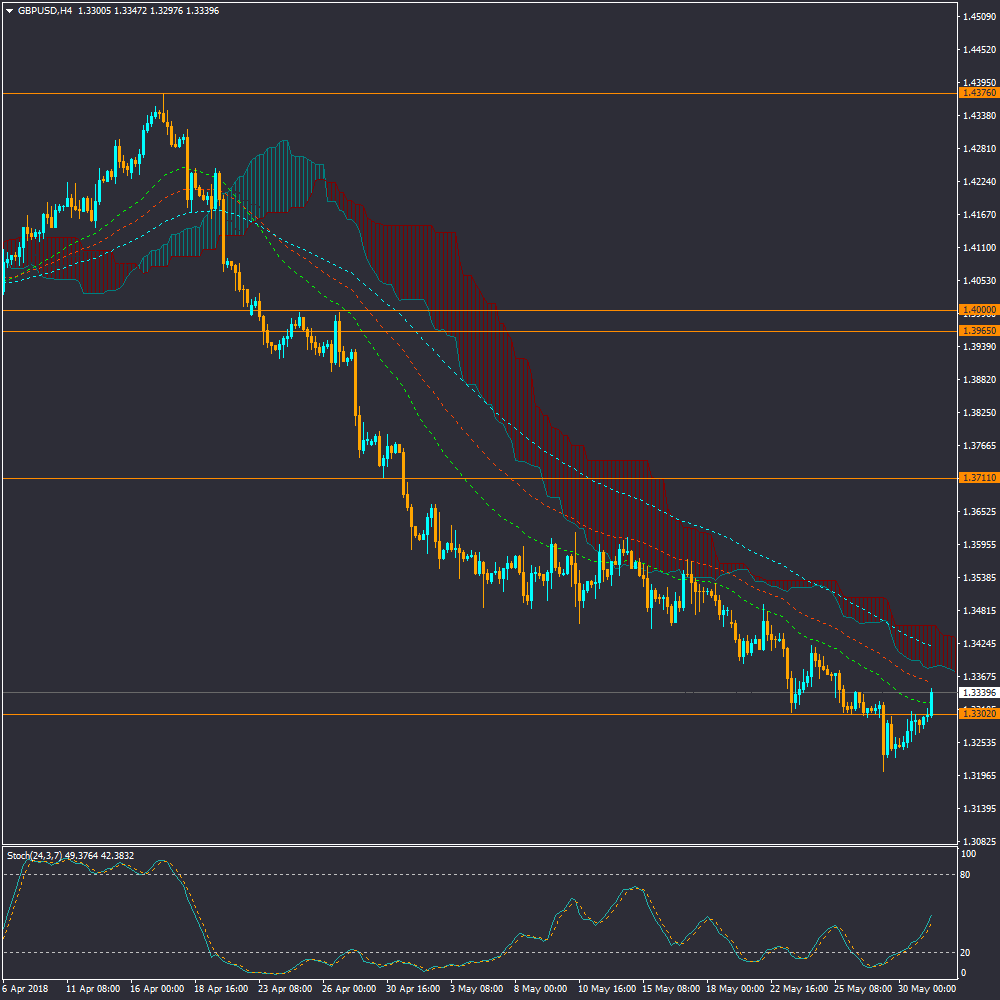The width and height of the screenshot is (1000, 1000).
Task: Click the 1.45090 price scale value
Action: tap(977, 16)
